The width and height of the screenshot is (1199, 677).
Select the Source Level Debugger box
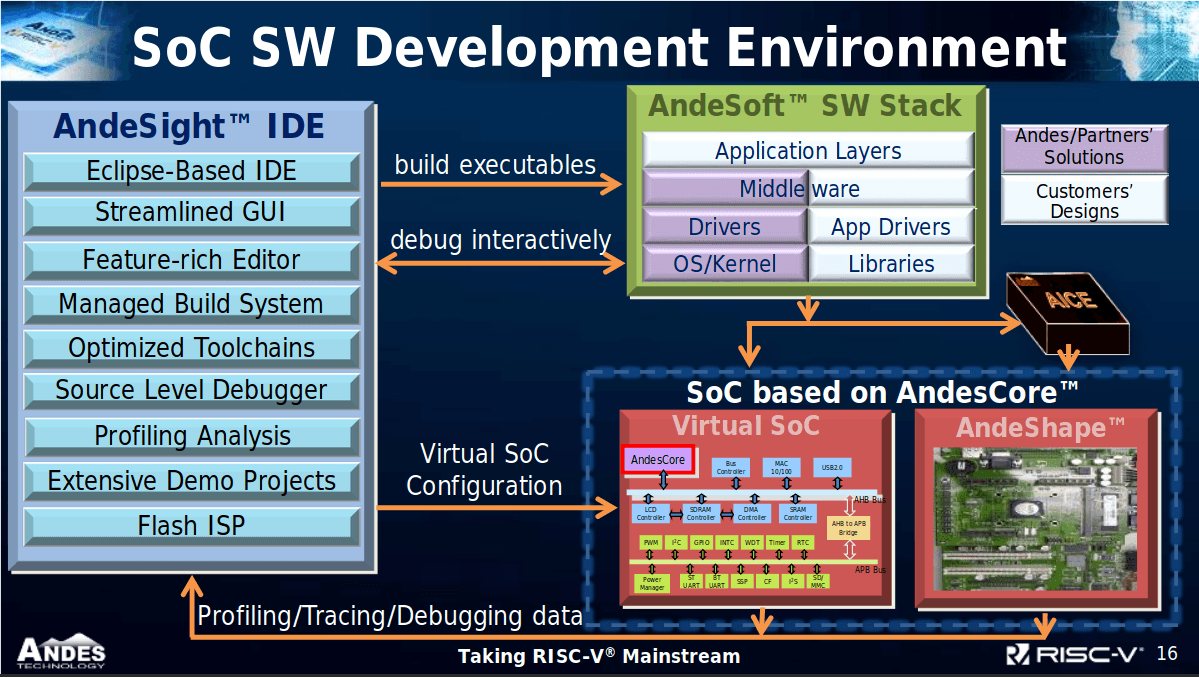[x=191, y=390]
